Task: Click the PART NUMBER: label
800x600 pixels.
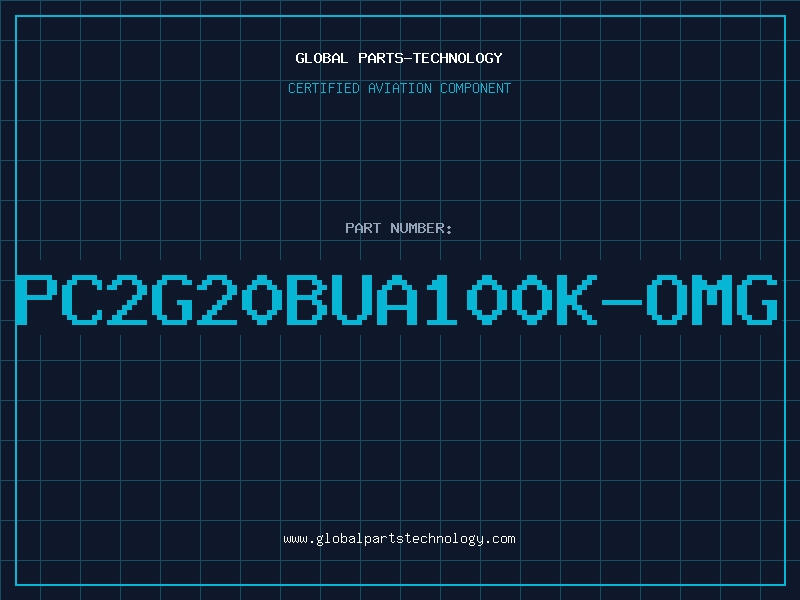Action: click(x=399, y=228)
